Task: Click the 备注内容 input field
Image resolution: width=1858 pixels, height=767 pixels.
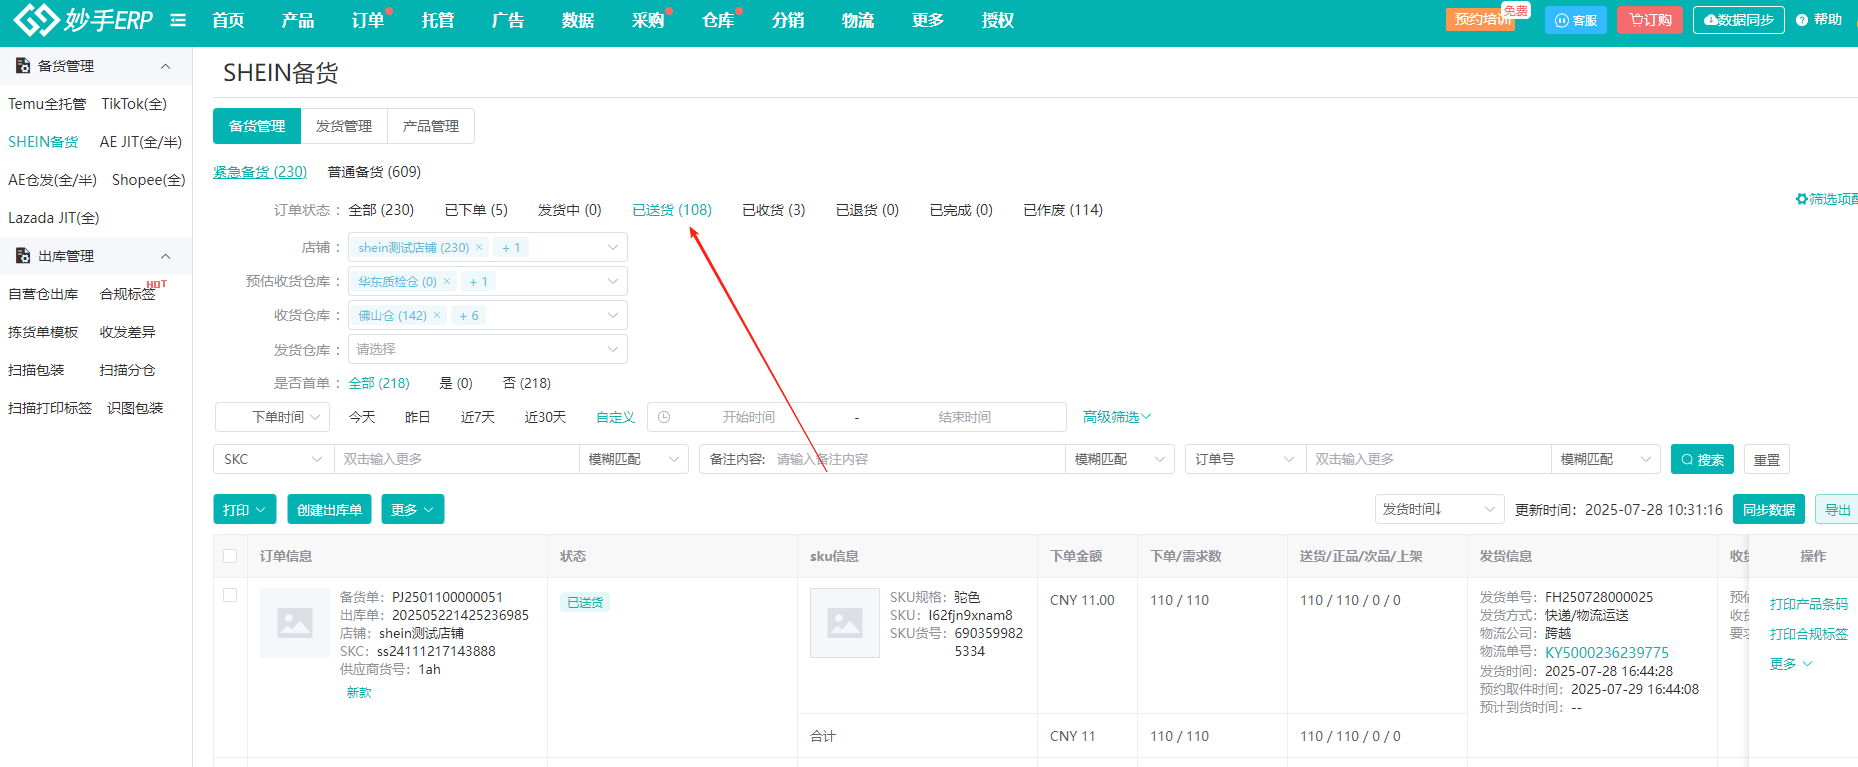Action: (x=915, y=459)
